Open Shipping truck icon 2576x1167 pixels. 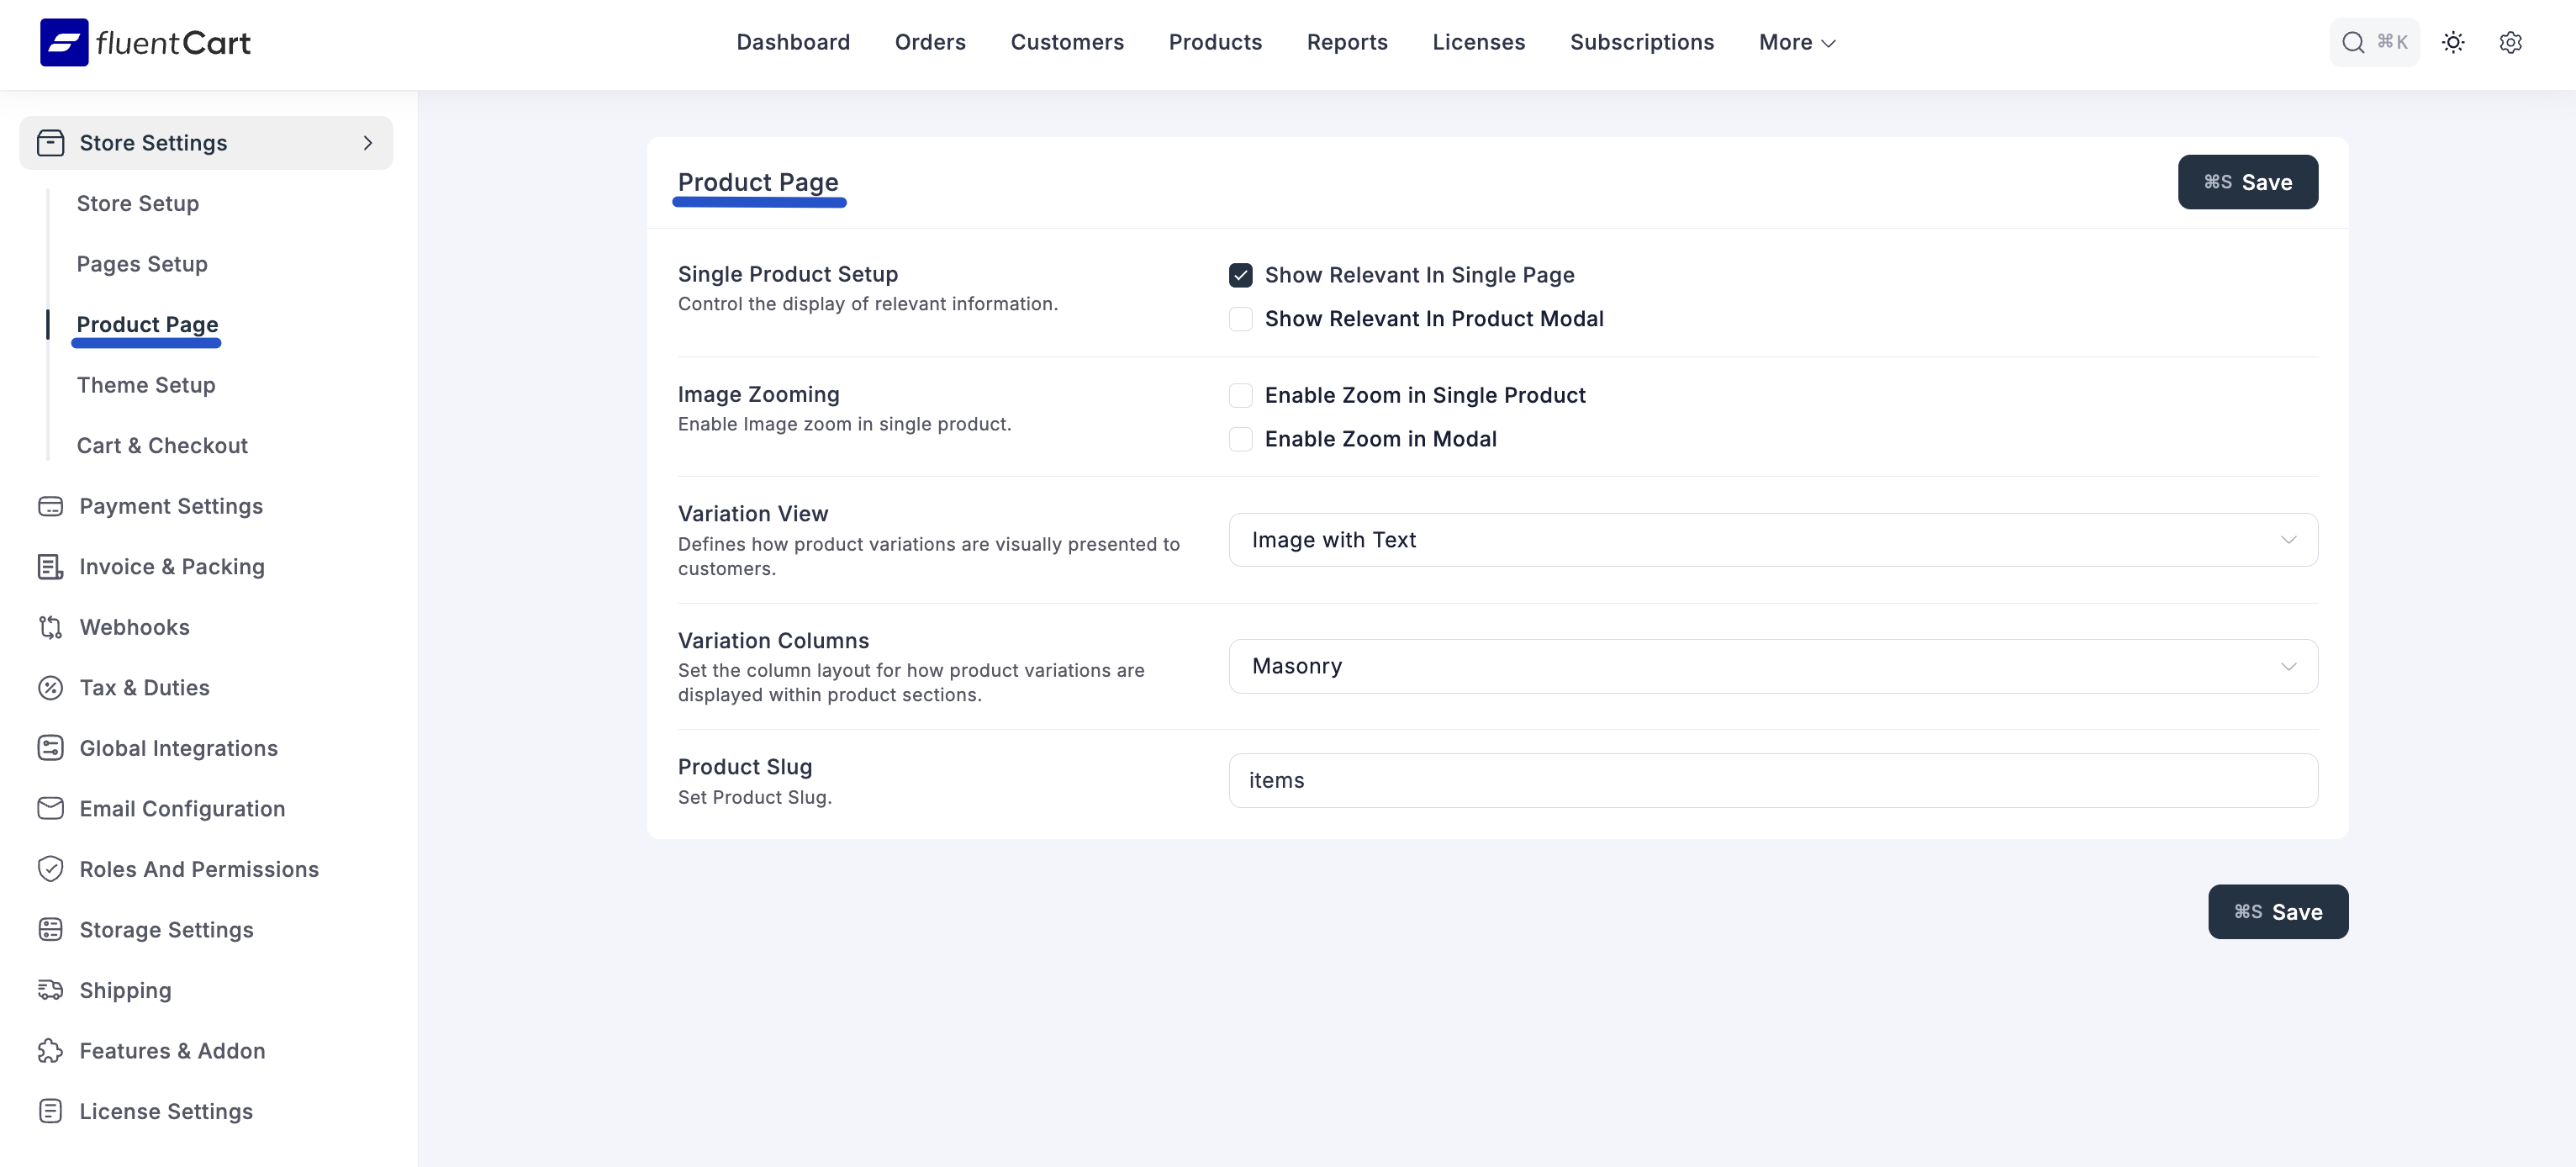click(x=50, y=990)
